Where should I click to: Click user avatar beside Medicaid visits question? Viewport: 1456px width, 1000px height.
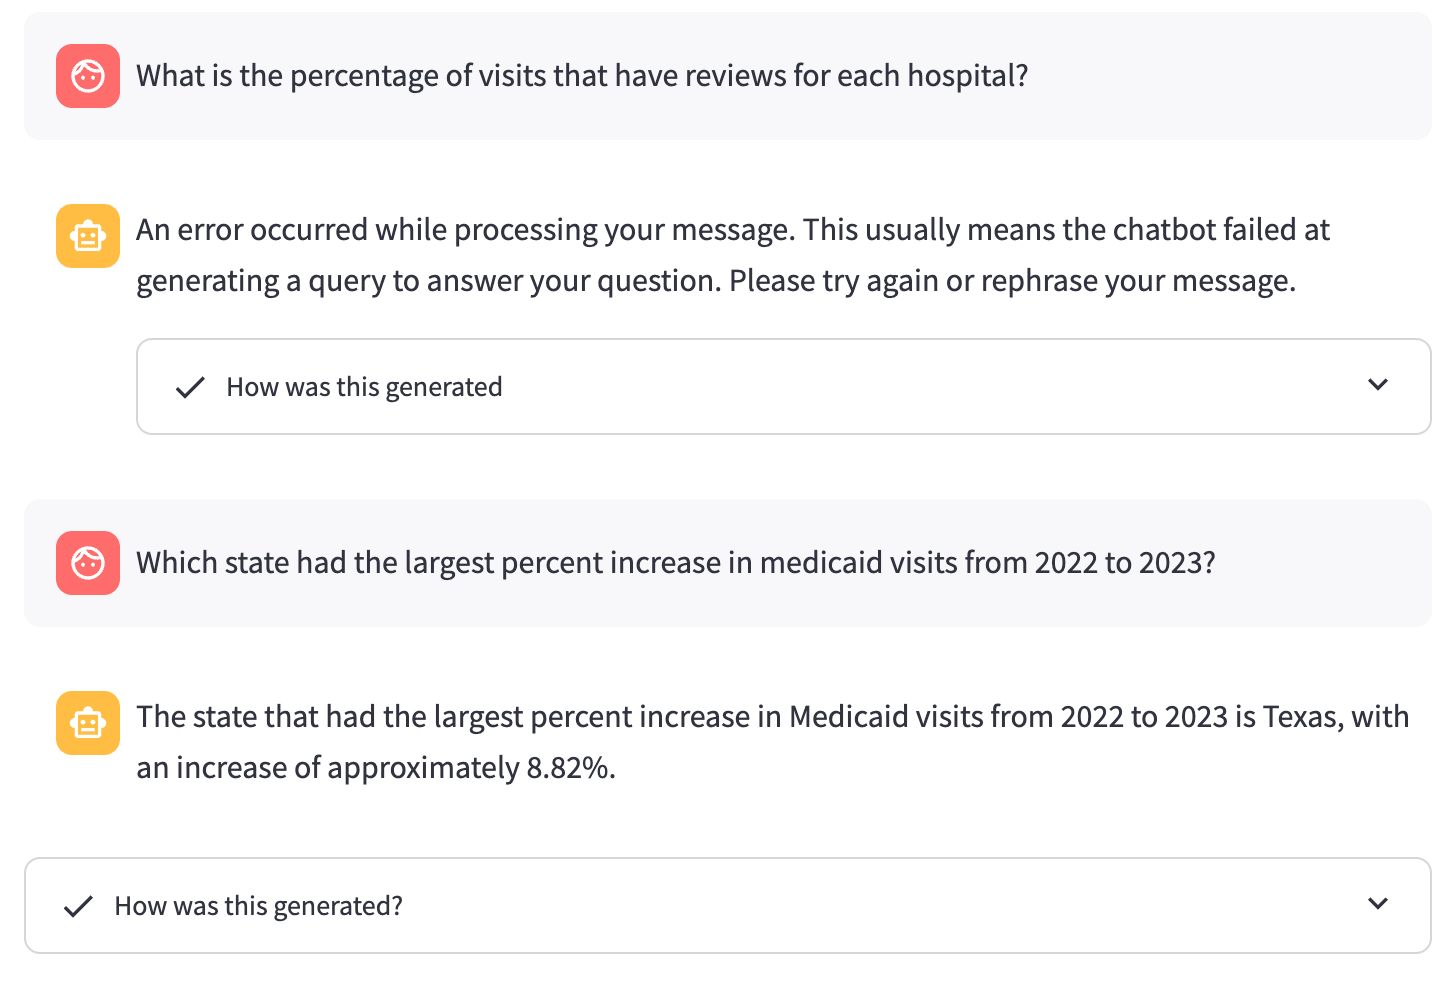[88, 563]
